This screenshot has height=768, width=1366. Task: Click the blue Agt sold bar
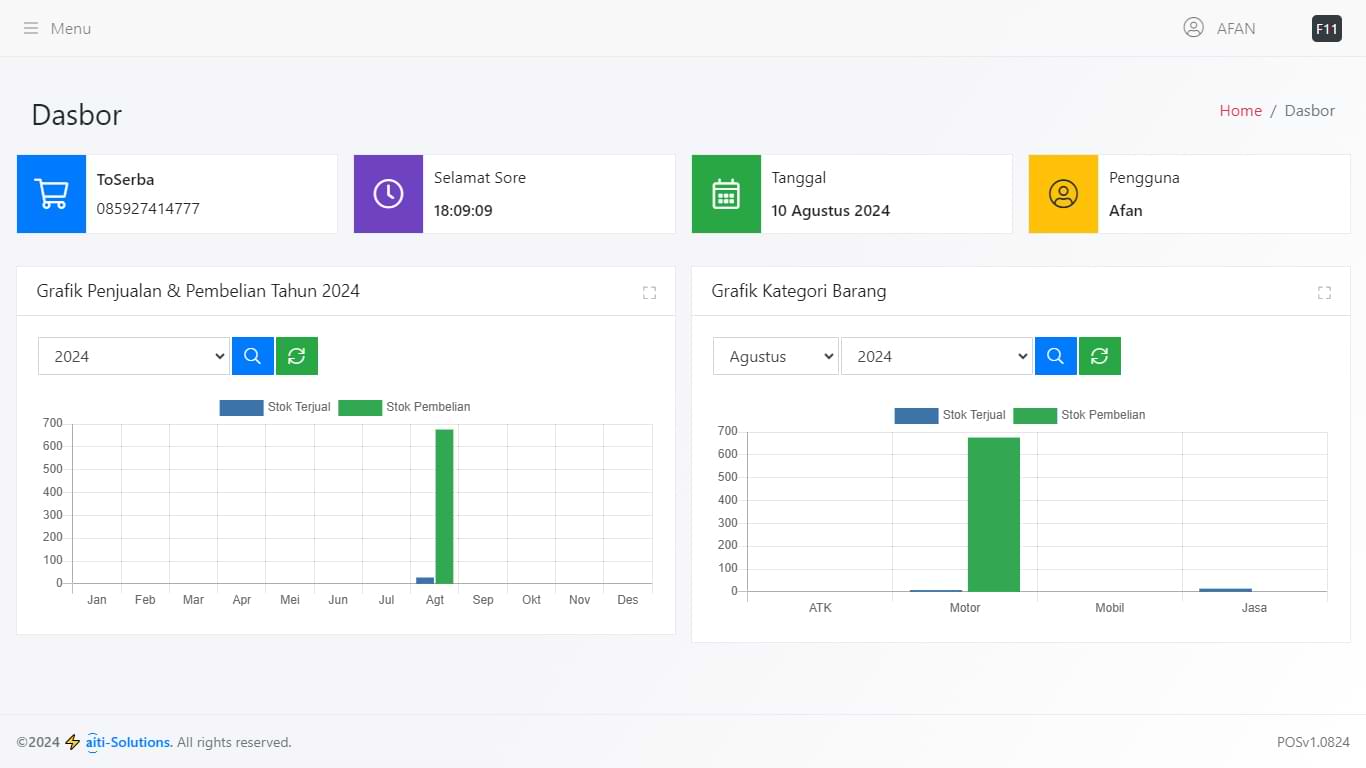click(x=425, y=580)
